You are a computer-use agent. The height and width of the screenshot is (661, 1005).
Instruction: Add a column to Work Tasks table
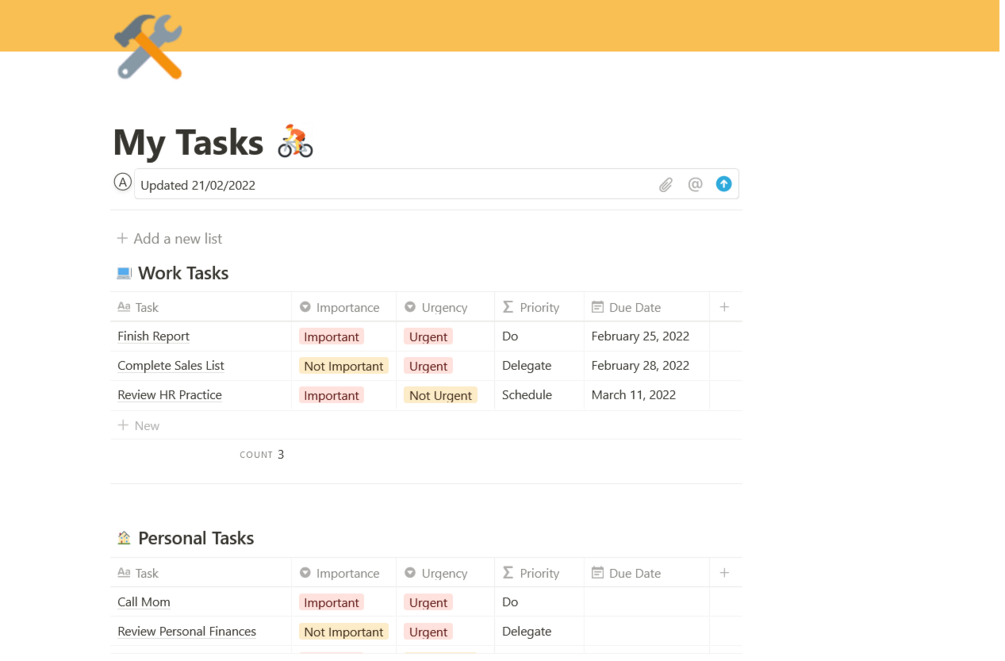point(724,307)
